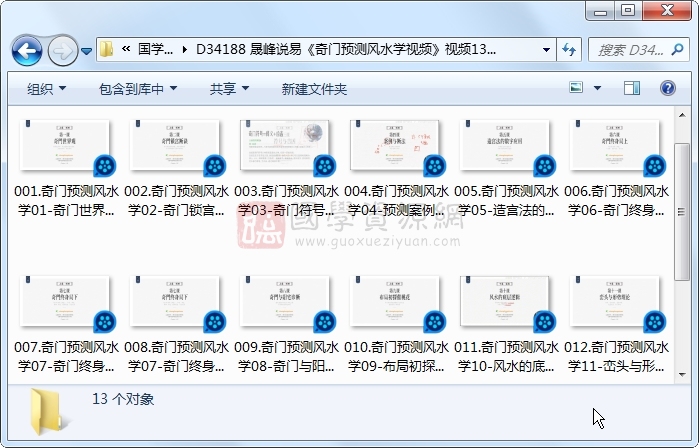Close the Explorer window
This screenshot has height=448, width=699.
coord(667,10)
